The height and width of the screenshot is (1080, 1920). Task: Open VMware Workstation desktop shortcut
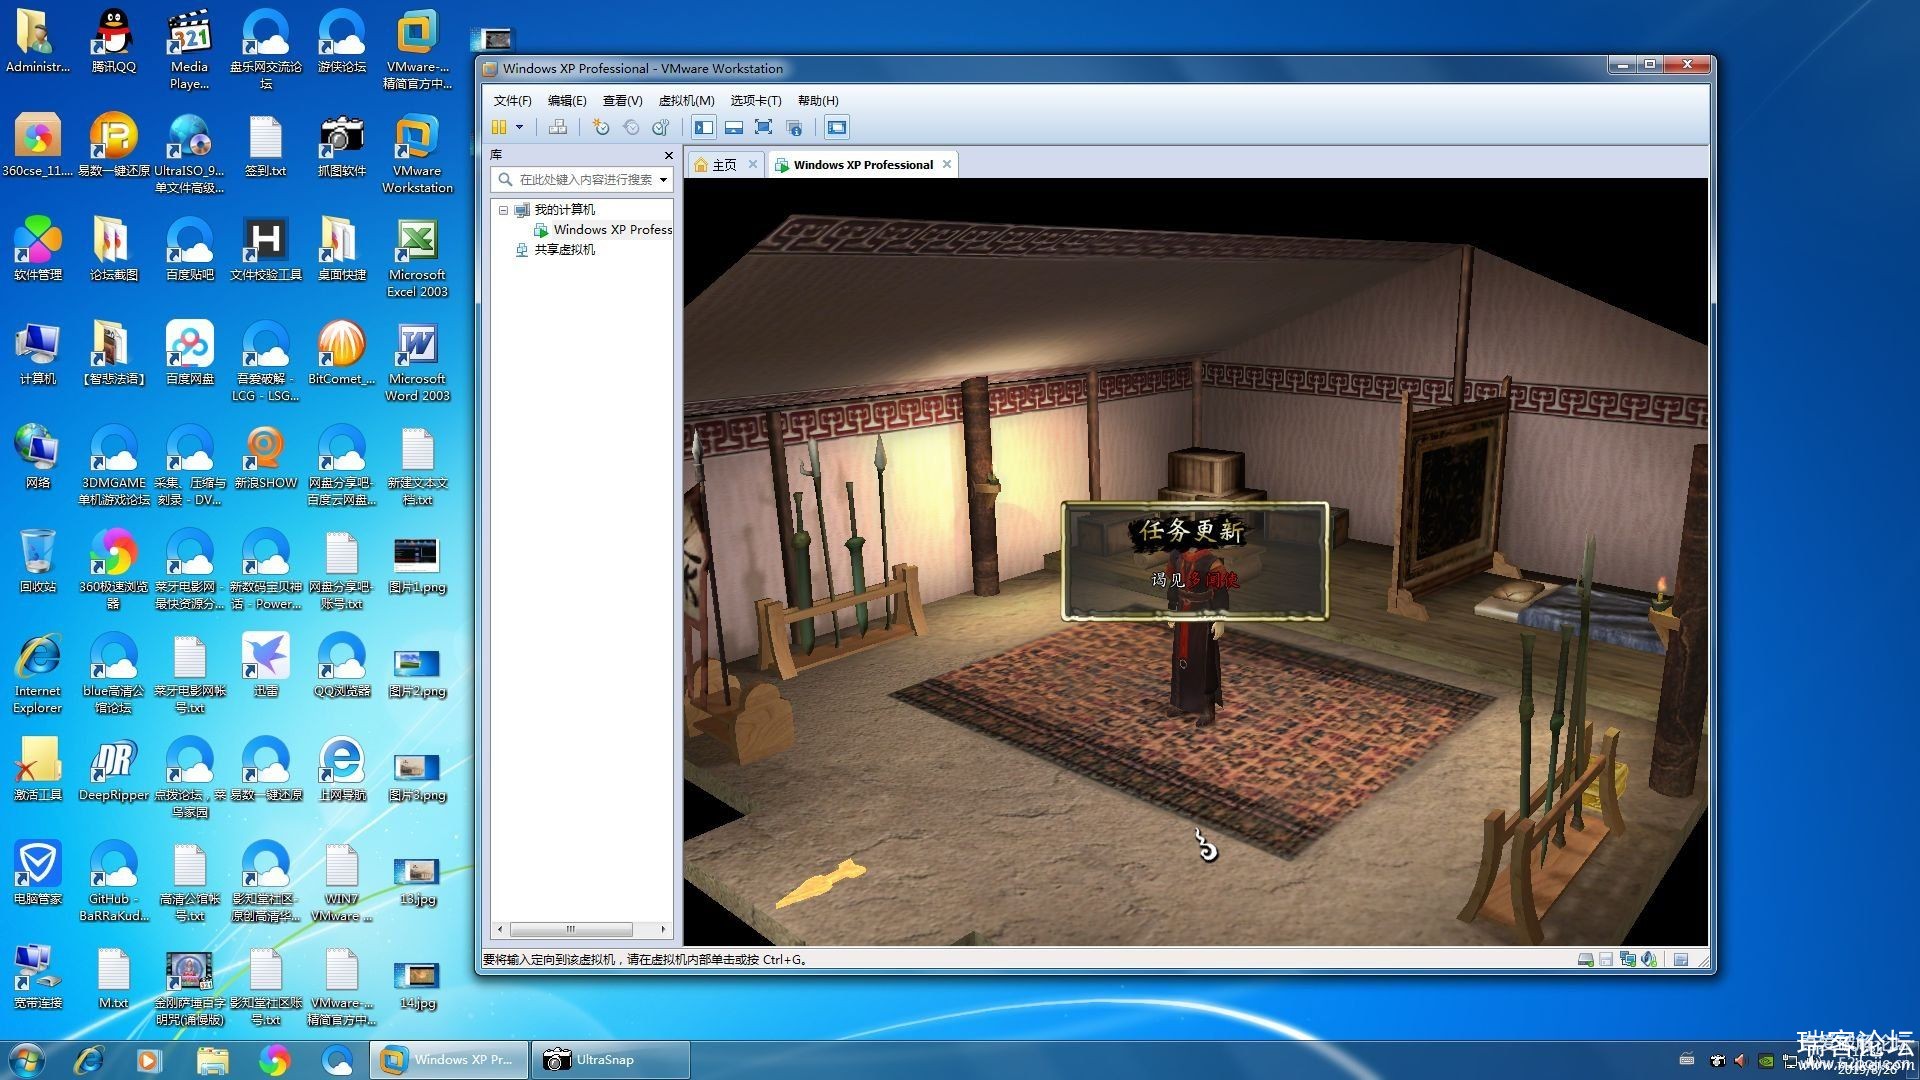[417, 152]
